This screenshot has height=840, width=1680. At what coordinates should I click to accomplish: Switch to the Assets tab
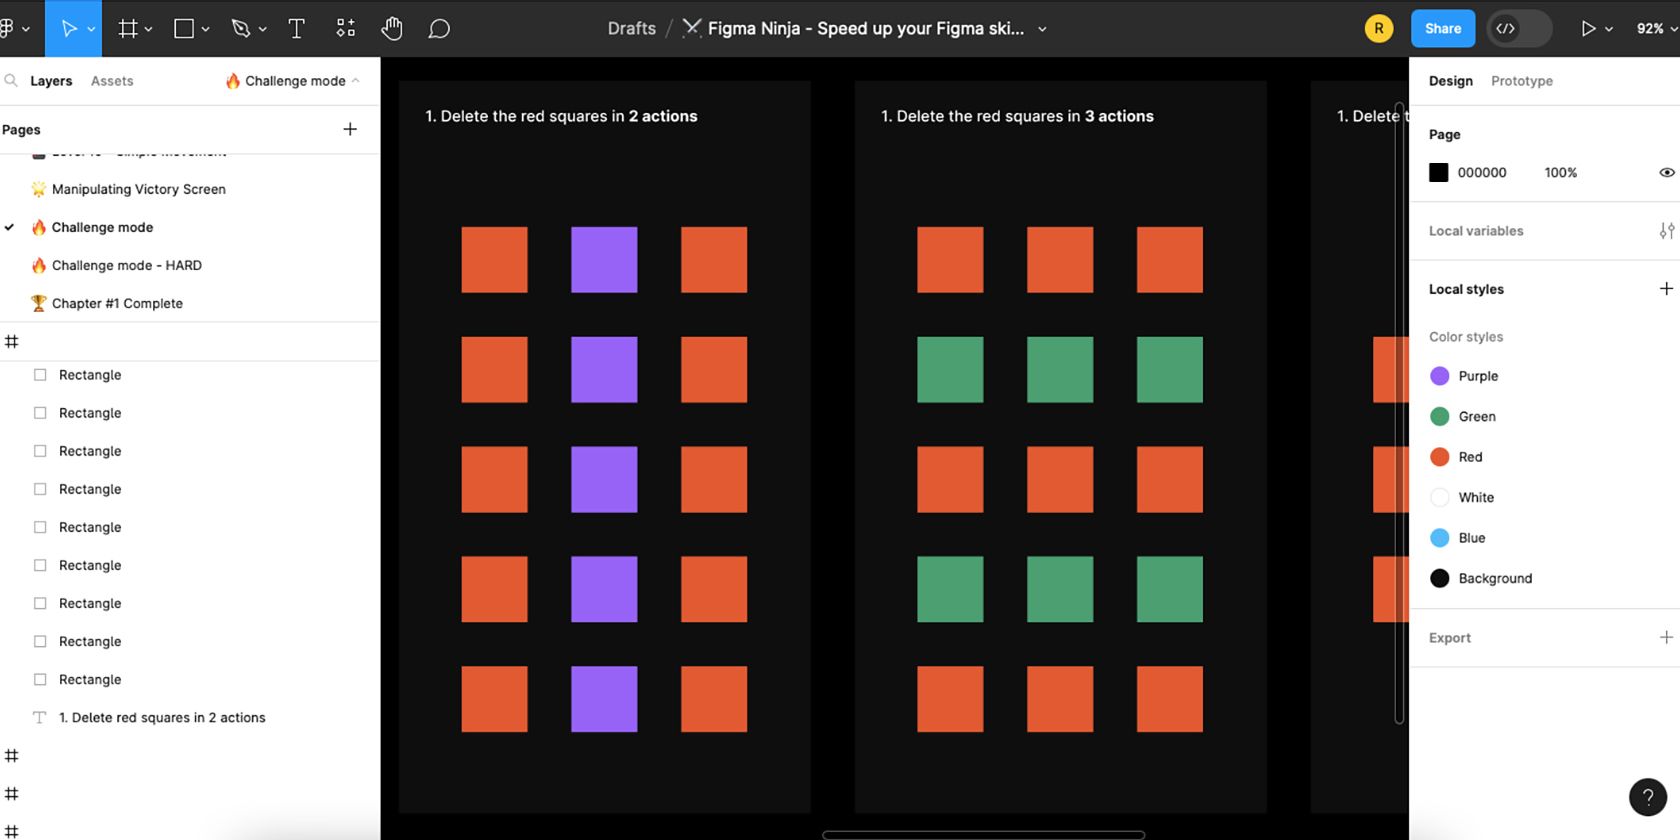[112, 81]
